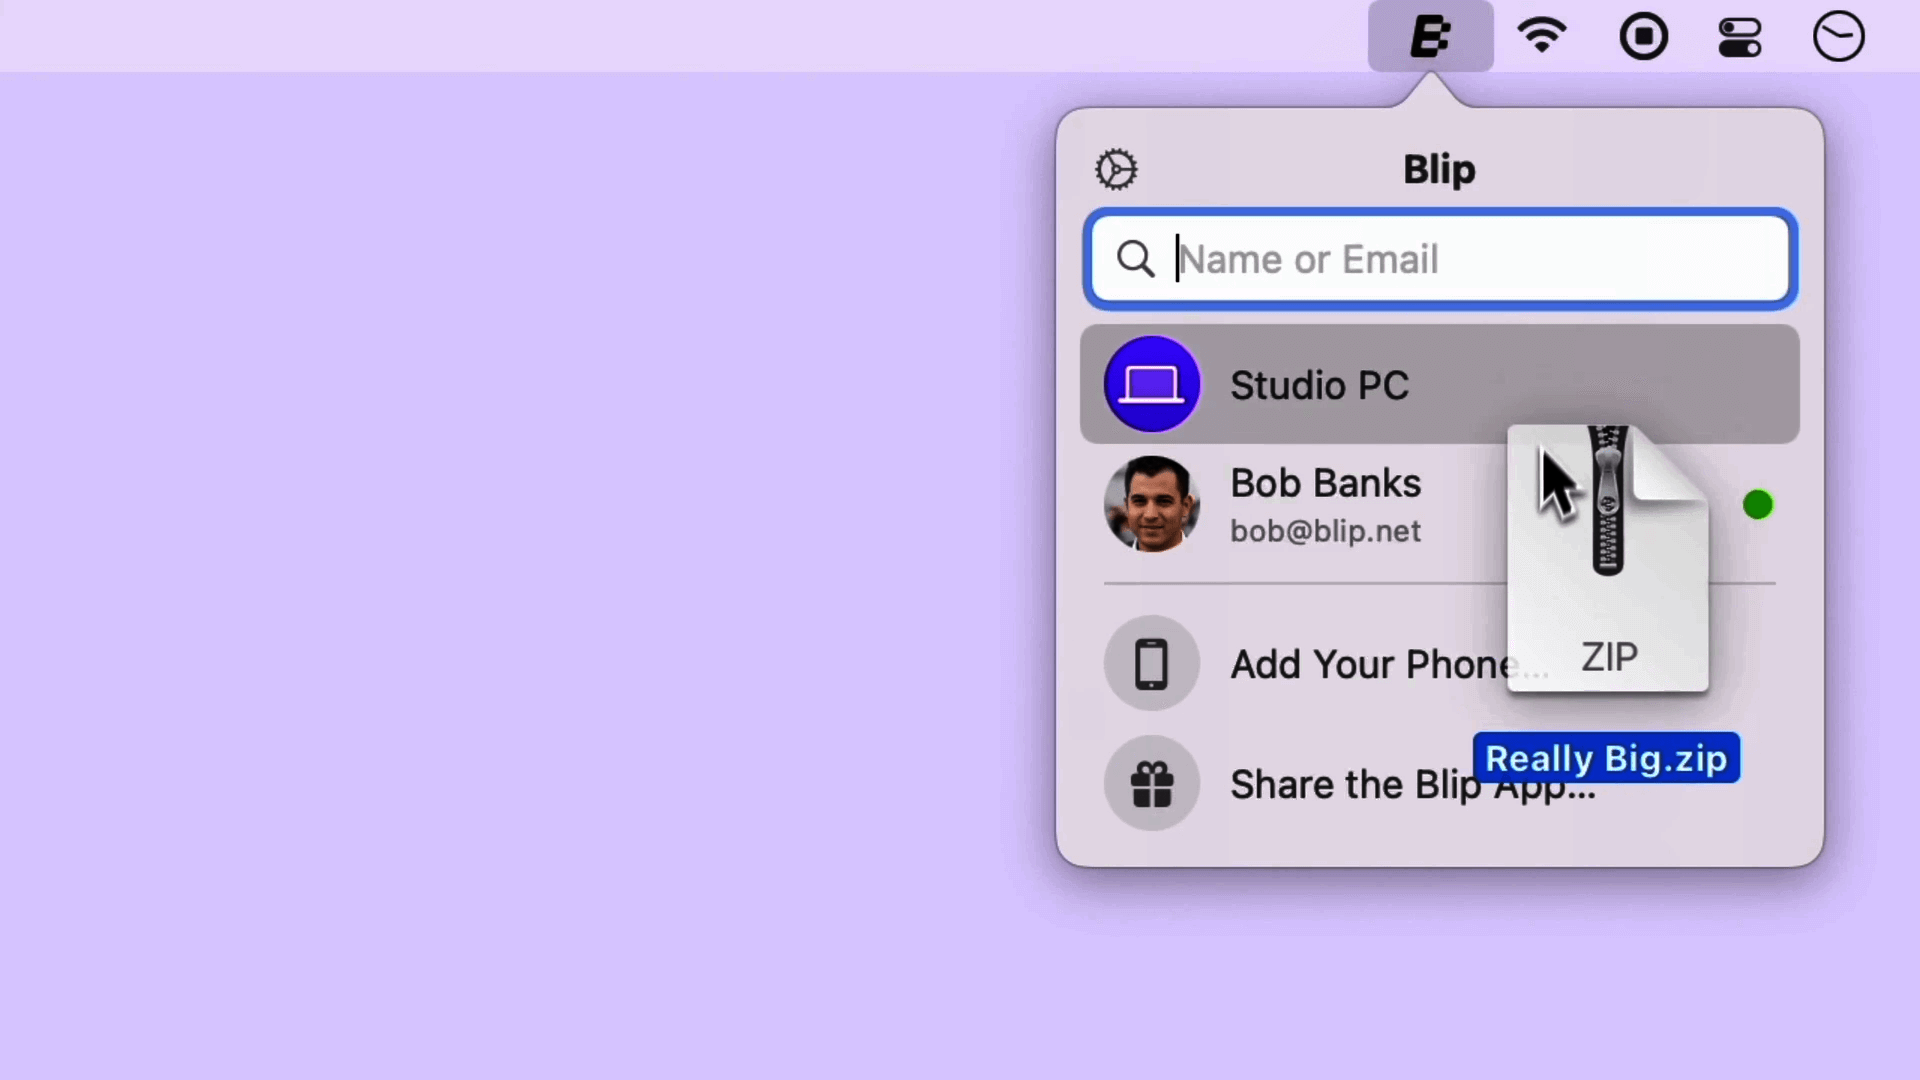Select Bob Banks' profile picture

click(1152, 505)
